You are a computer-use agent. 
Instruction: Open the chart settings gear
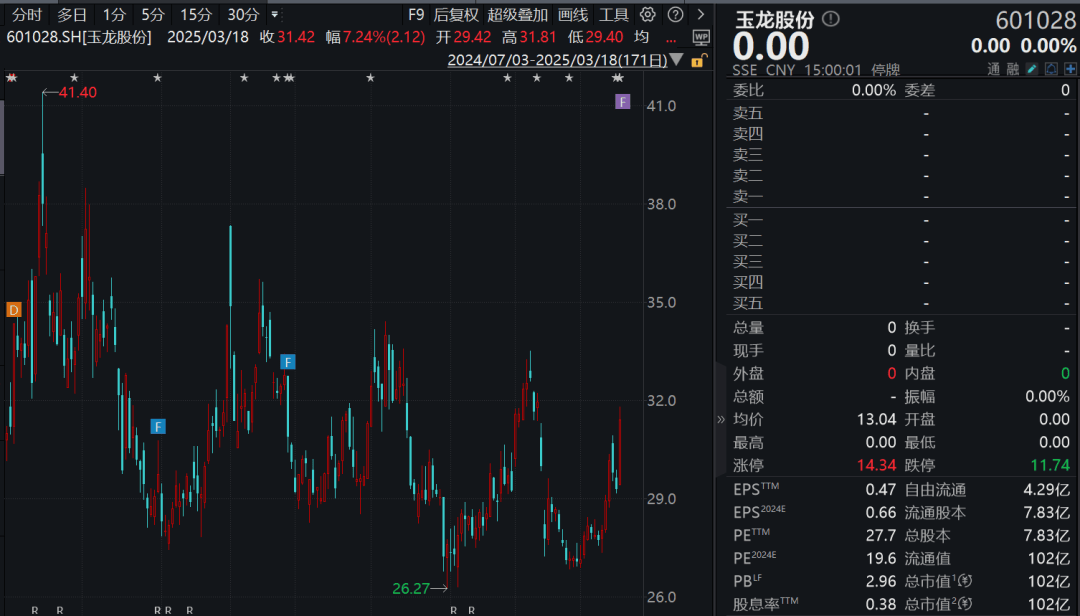pyautogui.click(x=647, y=14)
